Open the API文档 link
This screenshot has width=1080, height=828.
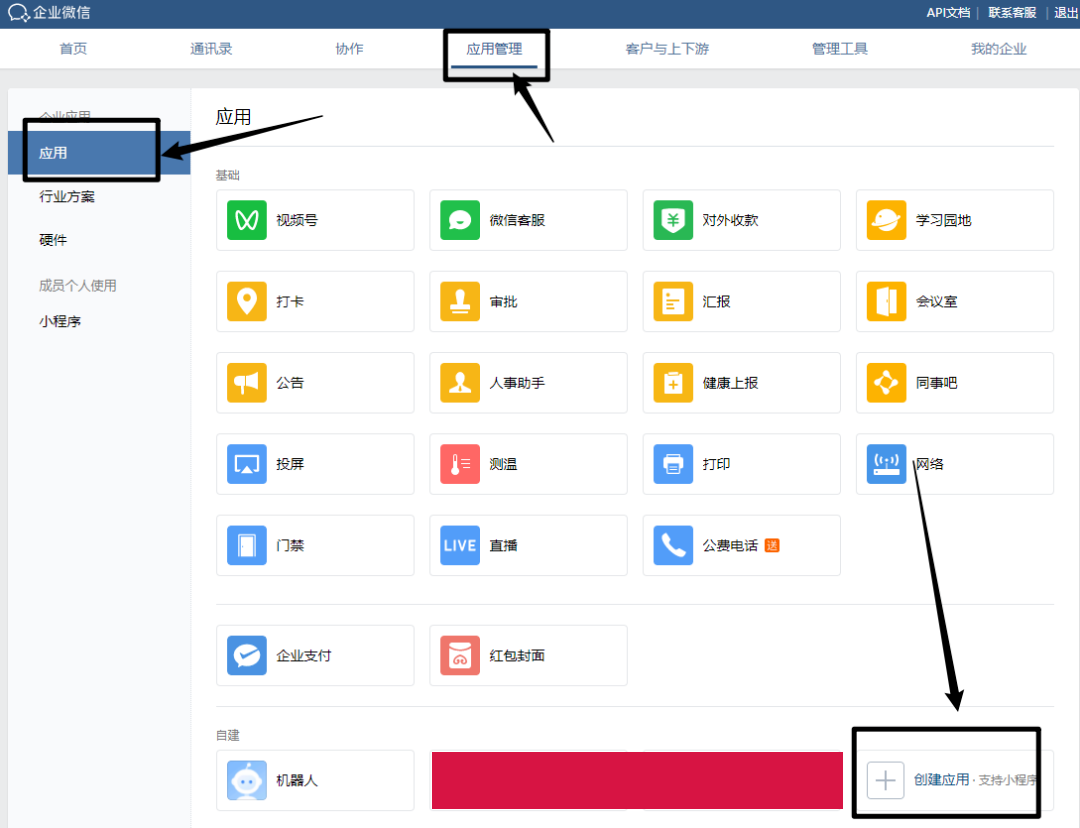pyautogui.click(x=948, y=12)
